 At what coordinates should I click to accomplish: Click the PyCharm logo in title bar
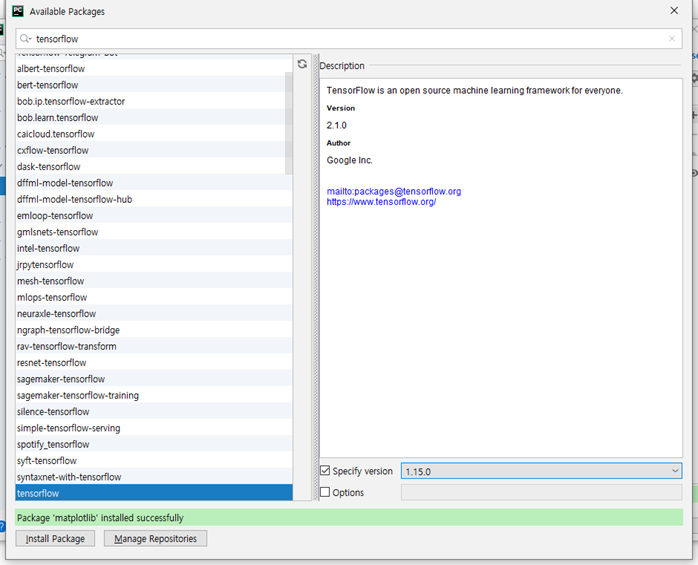[x=18, y=11]
